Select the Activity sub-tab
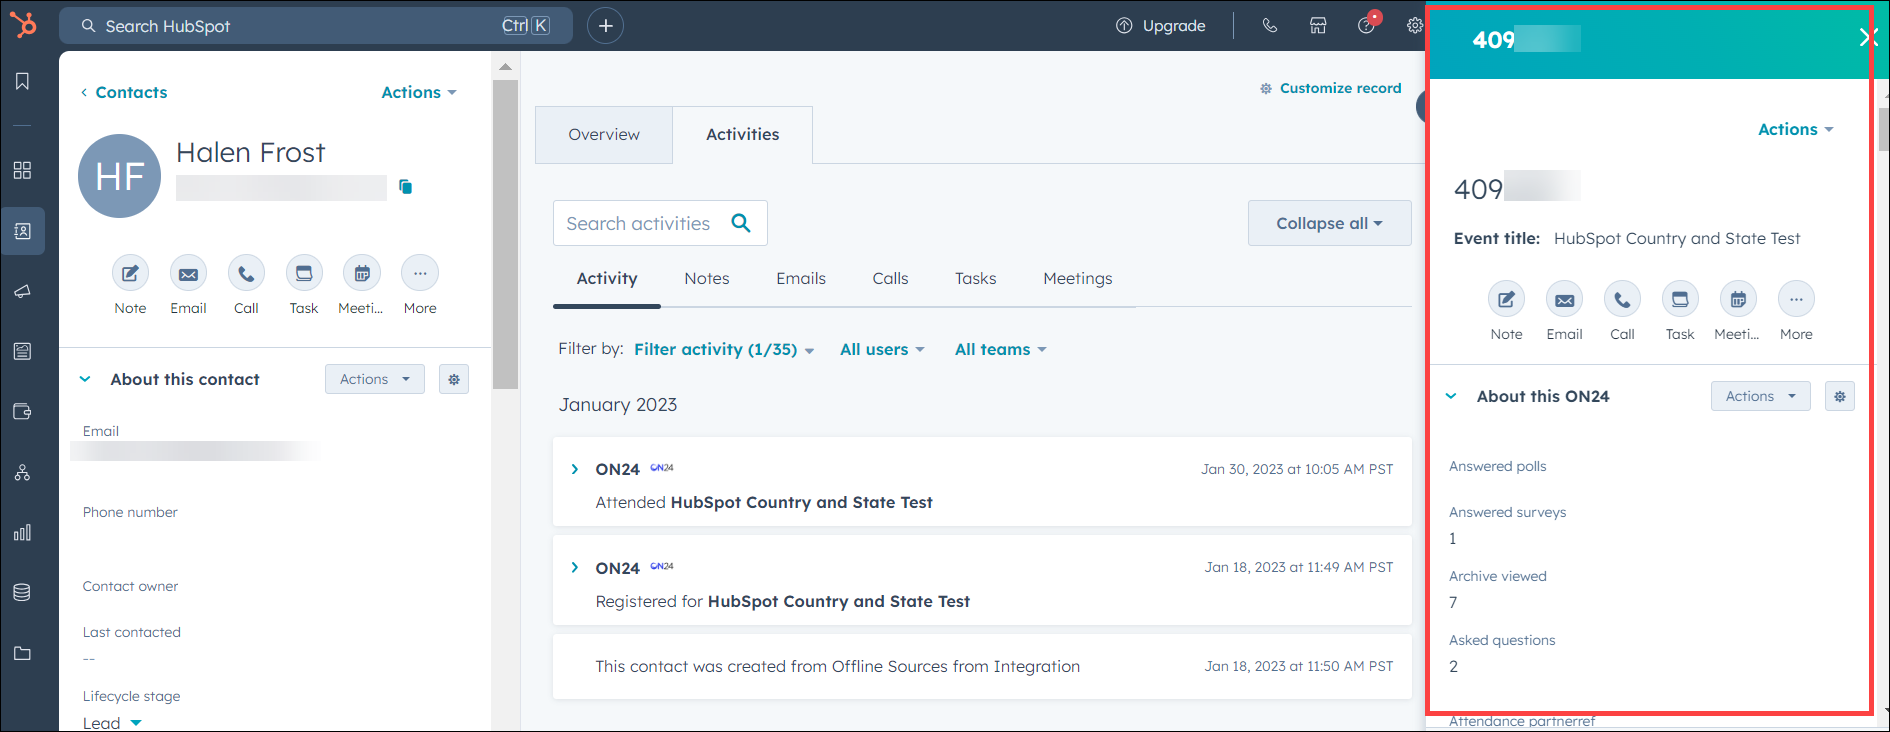 coord(607,279)
